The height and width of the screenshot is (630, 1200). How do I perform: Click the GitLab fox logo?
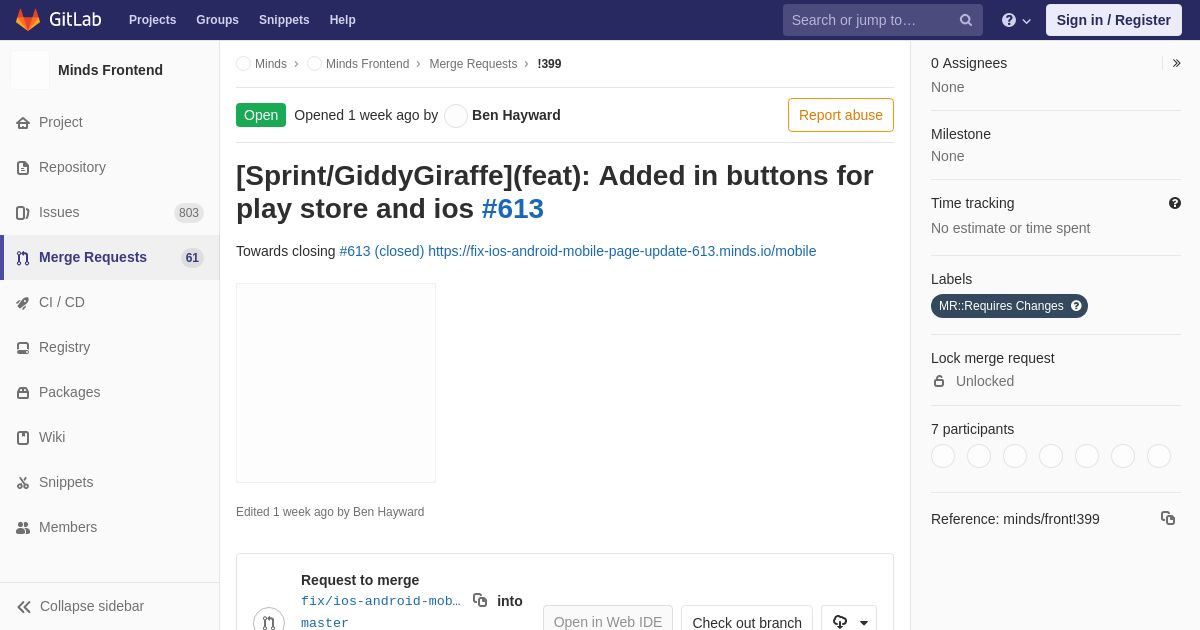click(x=28, y=20)
